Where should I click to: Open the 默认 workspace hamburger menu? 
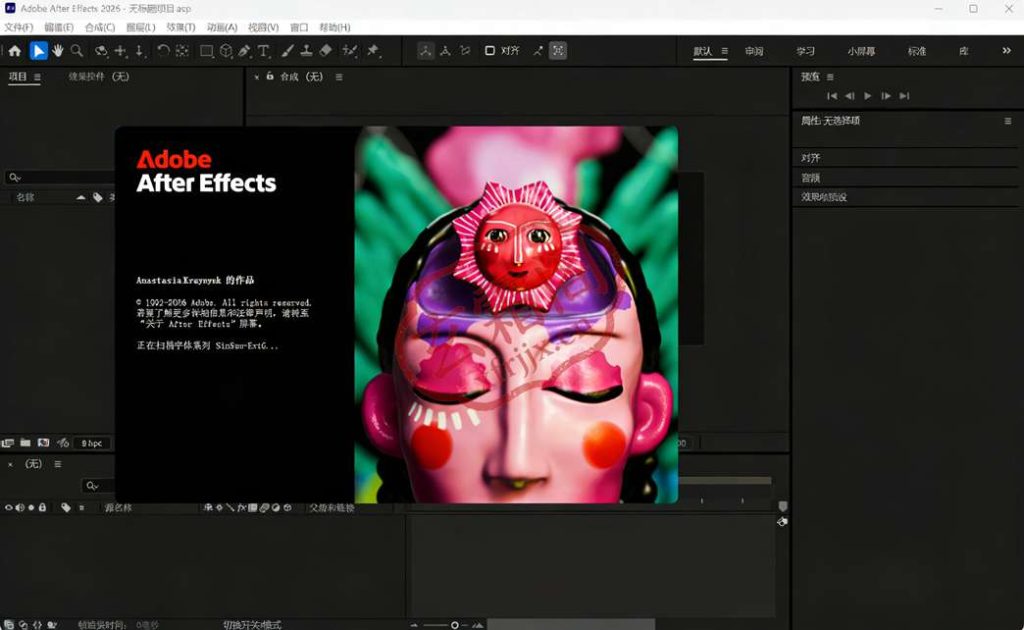(x=724, y=51)
